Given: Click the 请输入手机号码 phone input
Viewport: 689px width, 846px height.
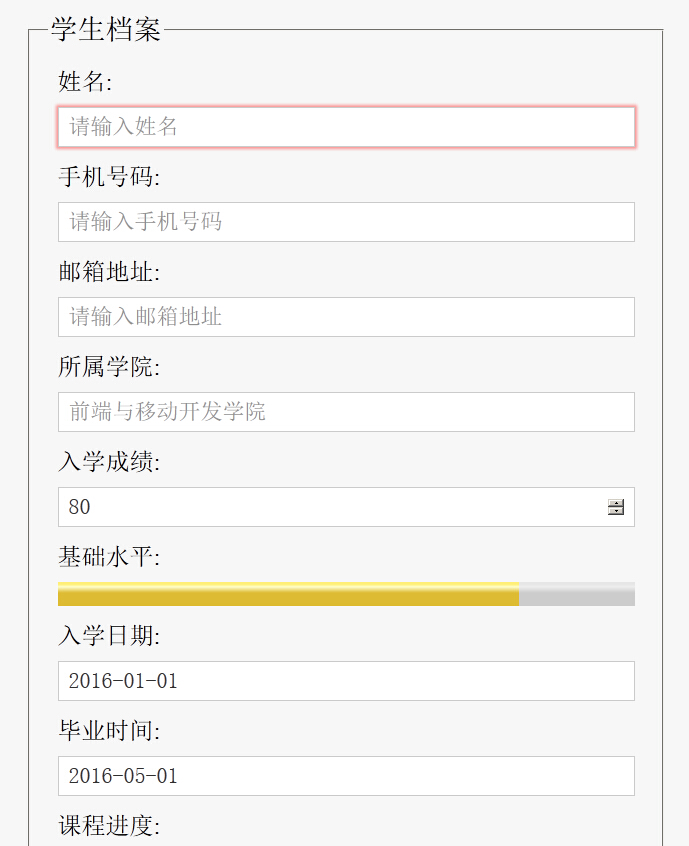Looking at the screenshot, I should [346, 222].
